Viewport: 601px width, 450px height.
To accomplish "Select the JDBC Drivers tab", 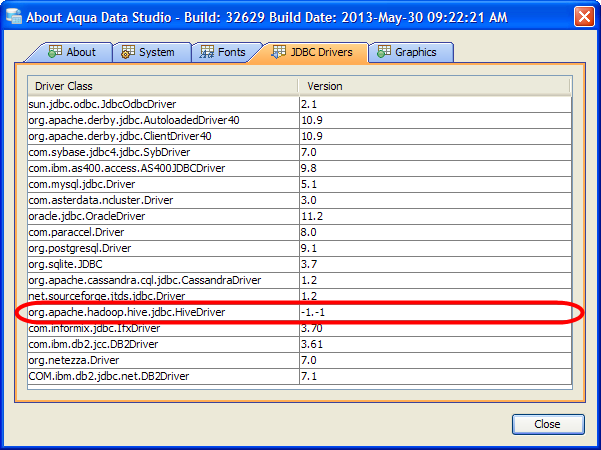I will [x=312, y=52].
